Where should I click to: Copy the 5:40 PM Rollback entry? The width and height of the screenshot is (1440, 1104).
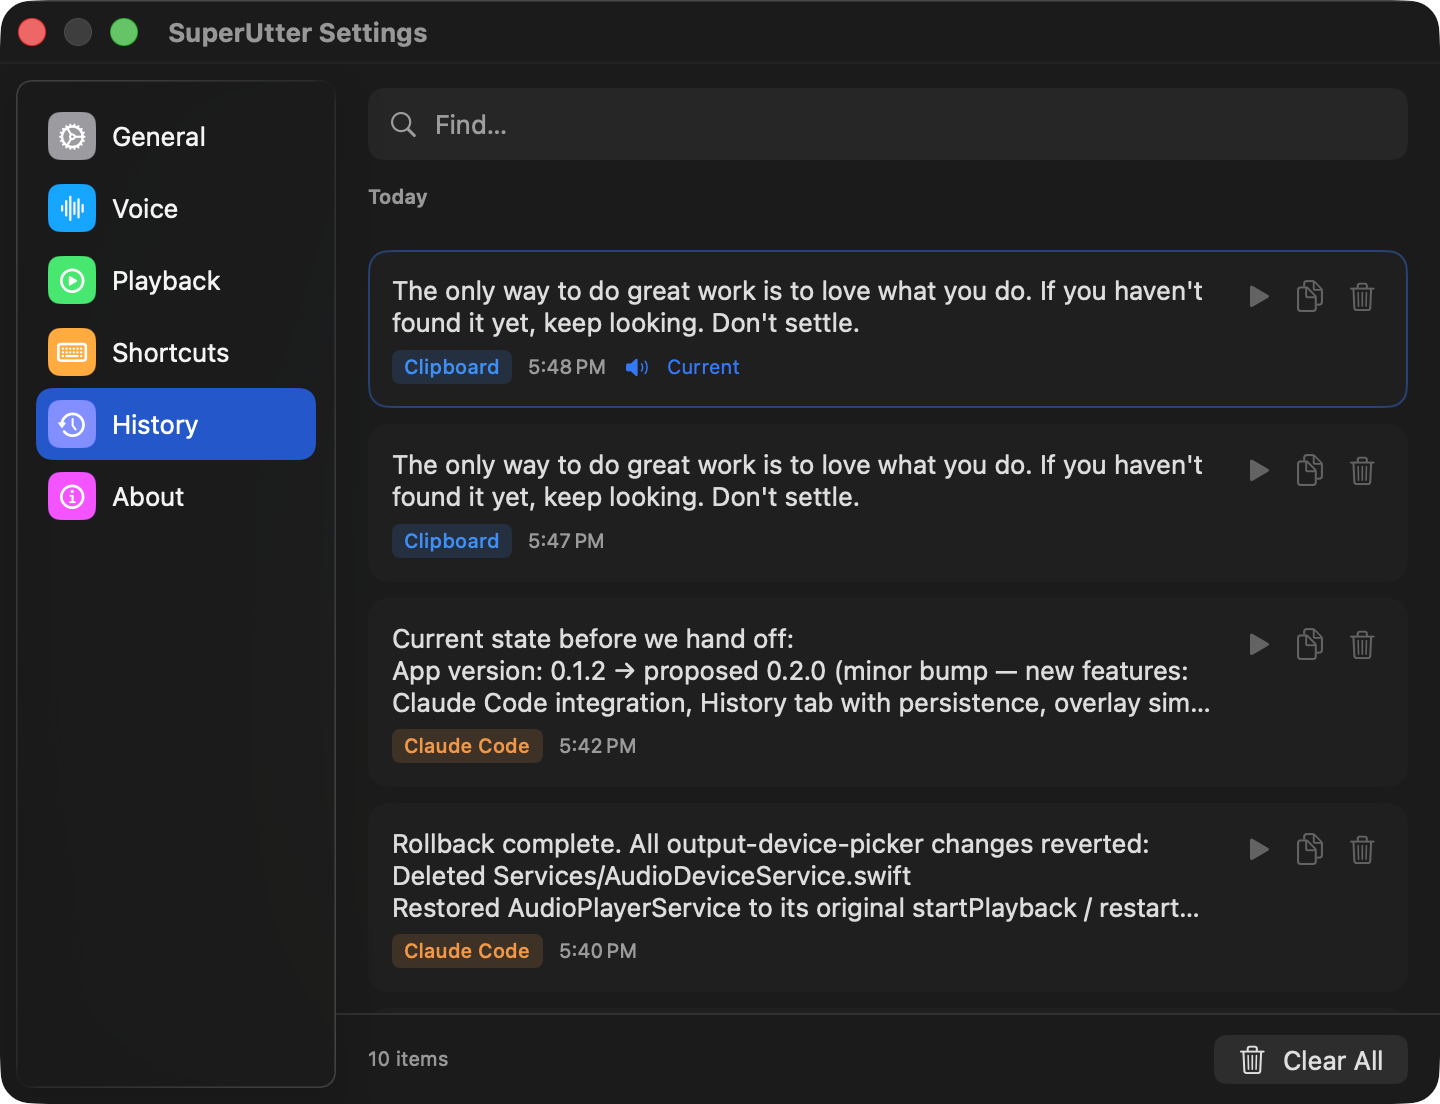1310,850
